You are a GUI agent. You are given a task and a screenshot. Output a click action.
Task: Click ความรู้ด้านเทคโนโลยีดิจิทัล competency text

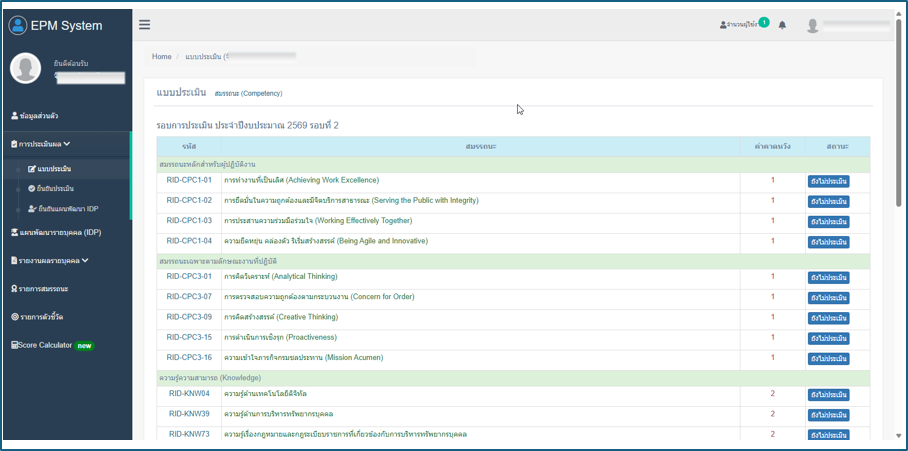265,394
